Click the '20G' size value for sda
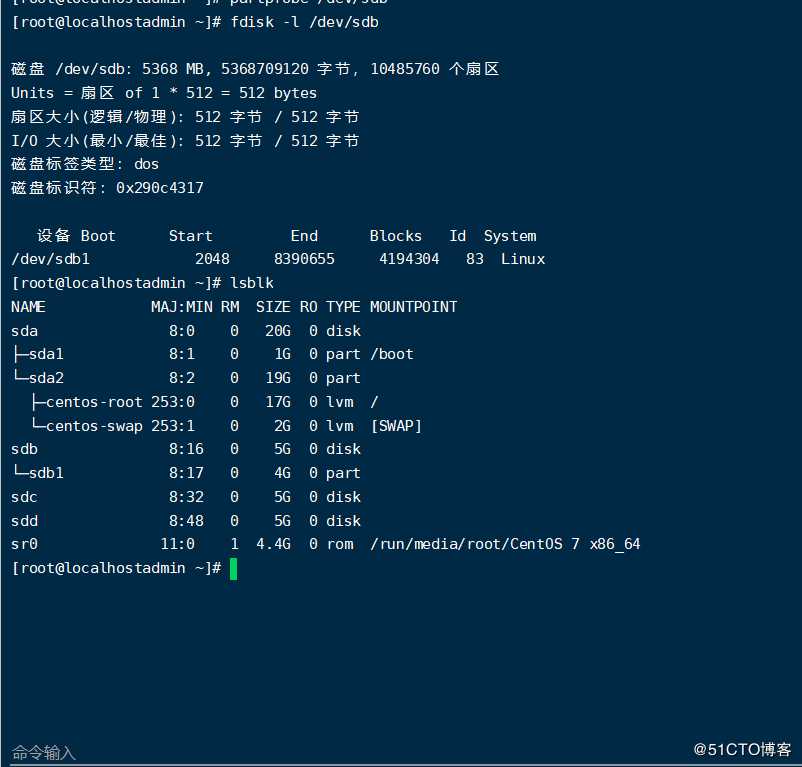 (x=278, y=331)
